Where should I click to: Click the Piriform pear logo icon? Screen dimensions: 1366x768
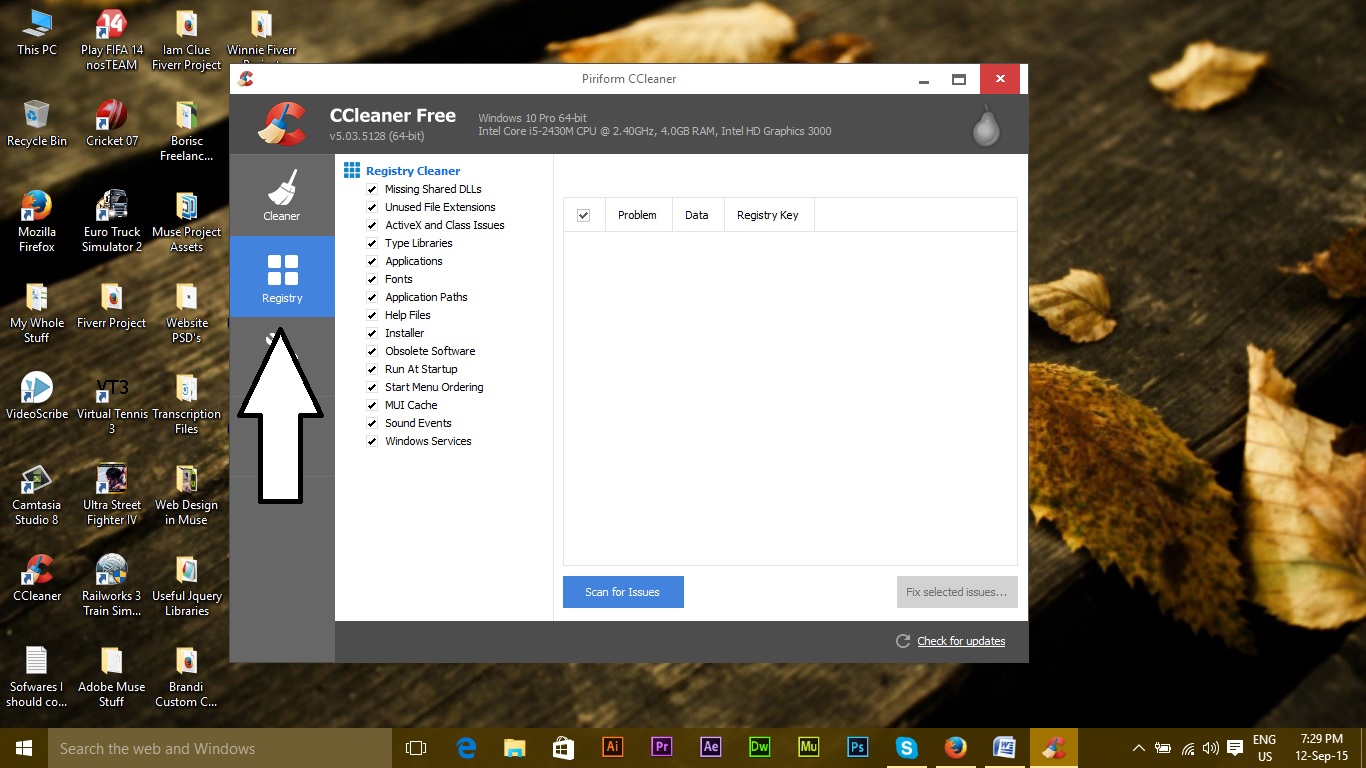(986, 125)
